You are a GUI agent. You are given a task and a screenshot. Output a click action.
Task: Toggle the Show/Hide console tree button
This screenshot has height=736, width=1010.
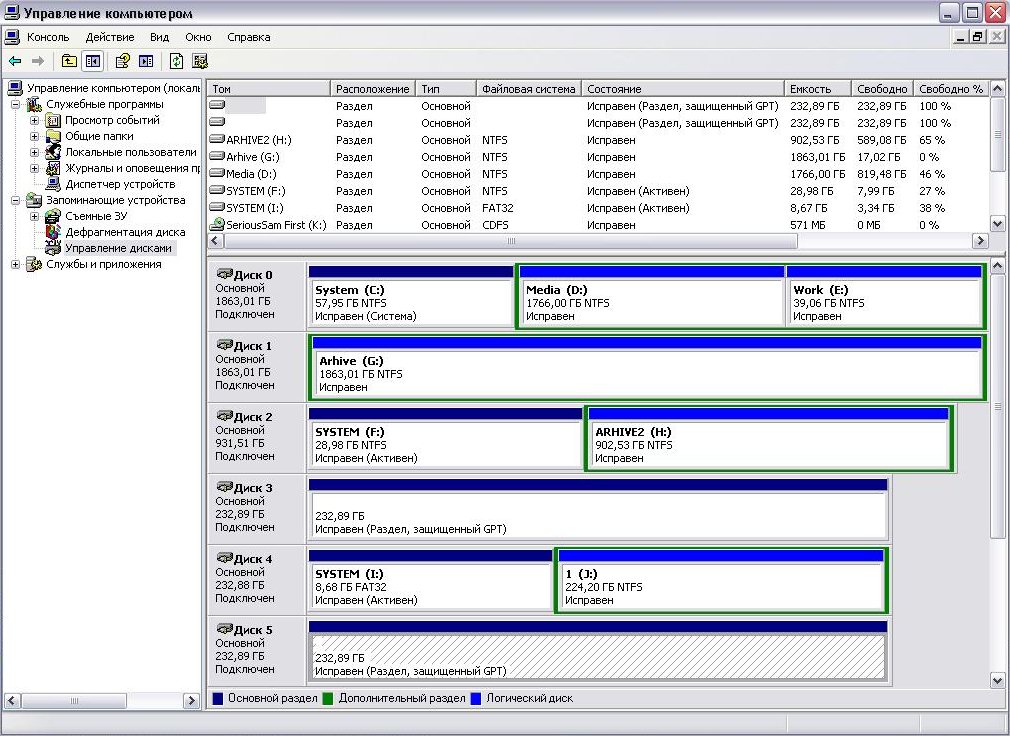93,61
